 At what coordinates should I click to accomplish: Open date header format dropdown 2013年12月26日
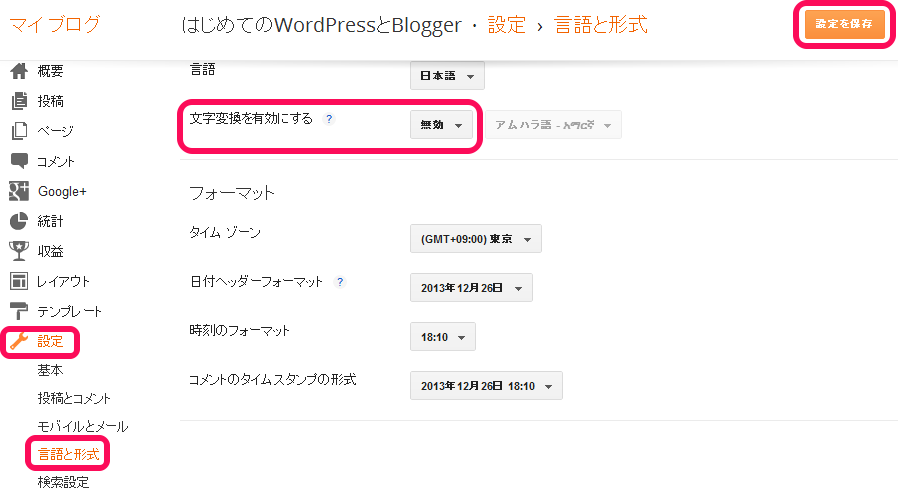pyautogui.click(x=471, y=288)
